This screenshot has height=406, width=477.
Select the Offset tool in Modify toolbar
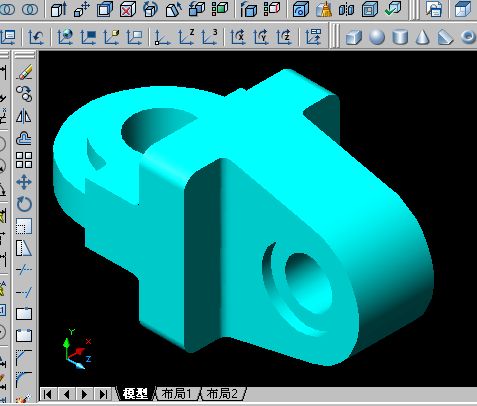(24, 138)
